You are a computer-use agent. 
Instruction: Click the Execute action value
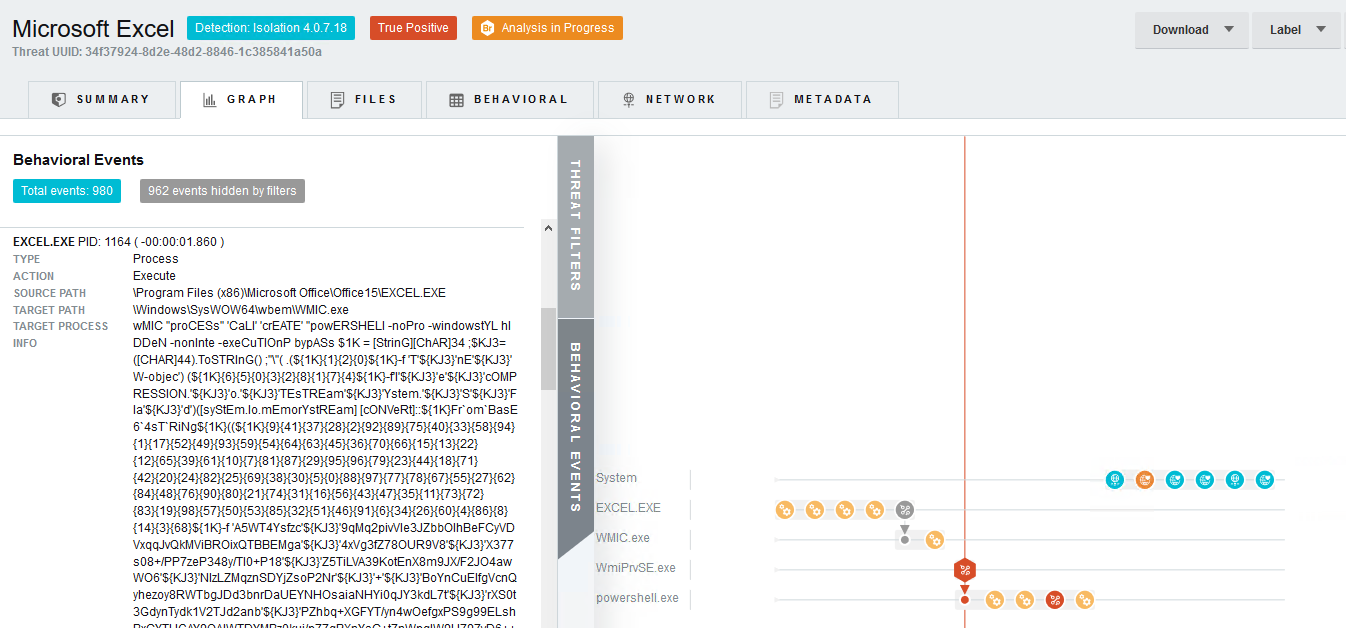point(154,276)
